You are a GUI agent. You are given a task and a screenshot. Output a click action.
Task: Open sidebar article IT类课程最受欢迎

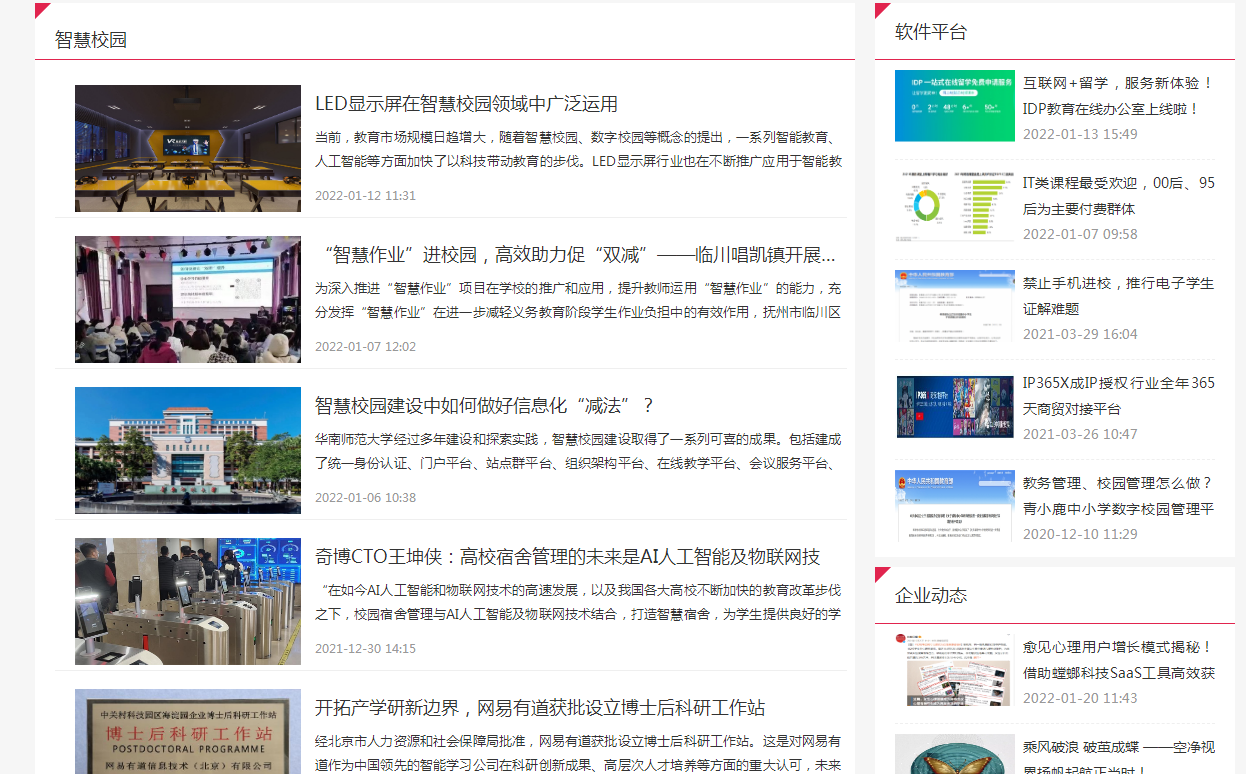pyautogui.click(x=1119, y=196)
